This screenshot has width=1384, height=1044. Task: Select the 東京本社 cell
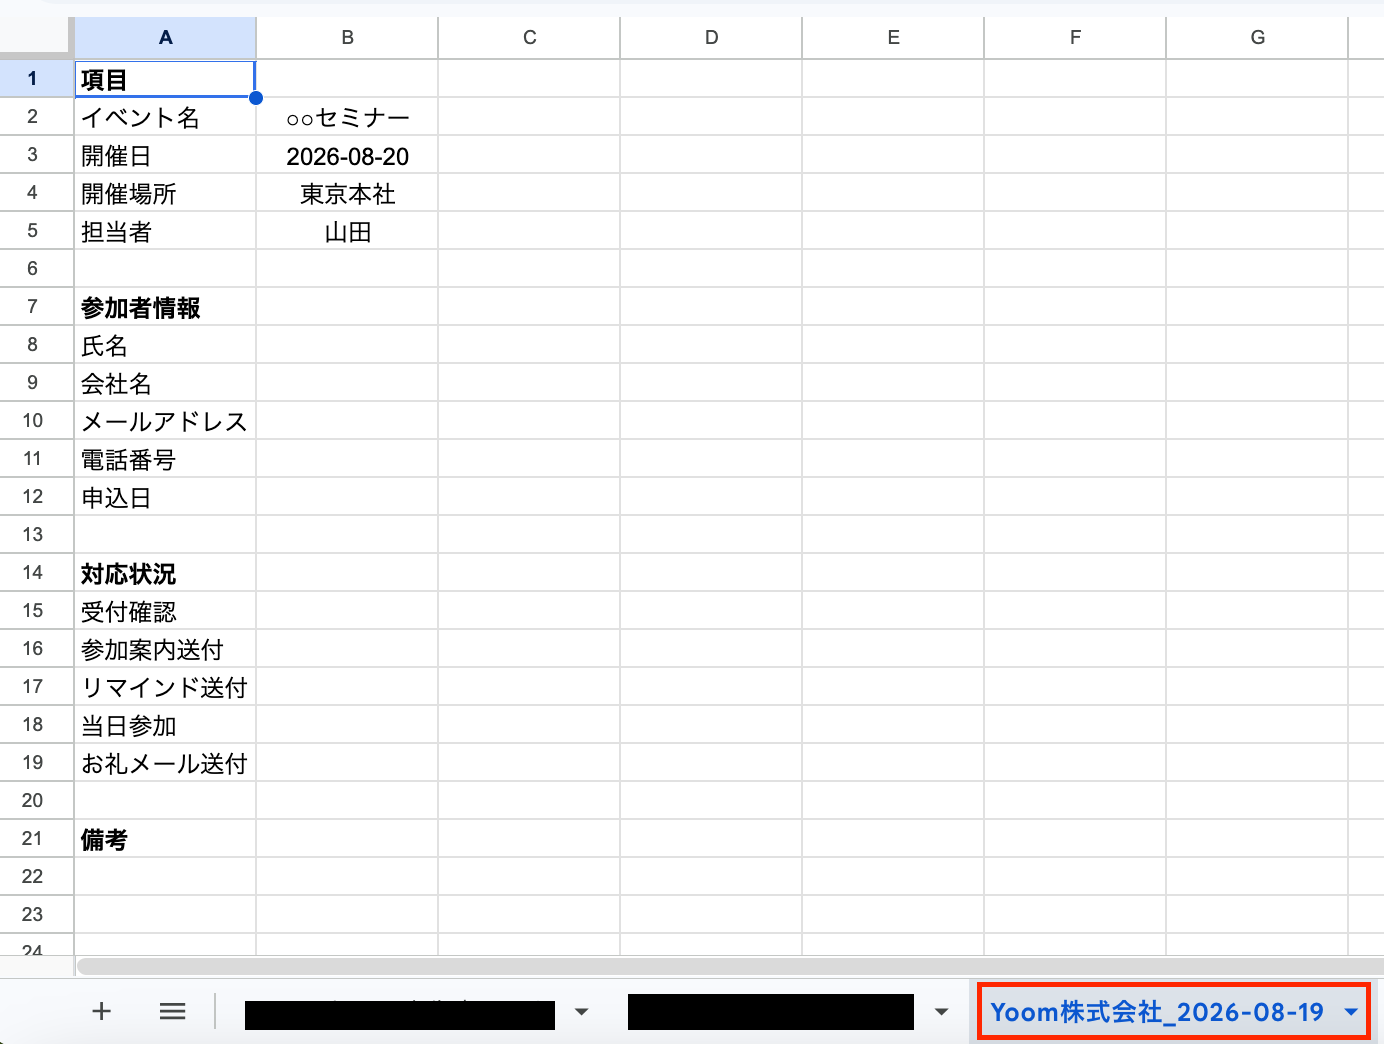[x=347, y=193]
